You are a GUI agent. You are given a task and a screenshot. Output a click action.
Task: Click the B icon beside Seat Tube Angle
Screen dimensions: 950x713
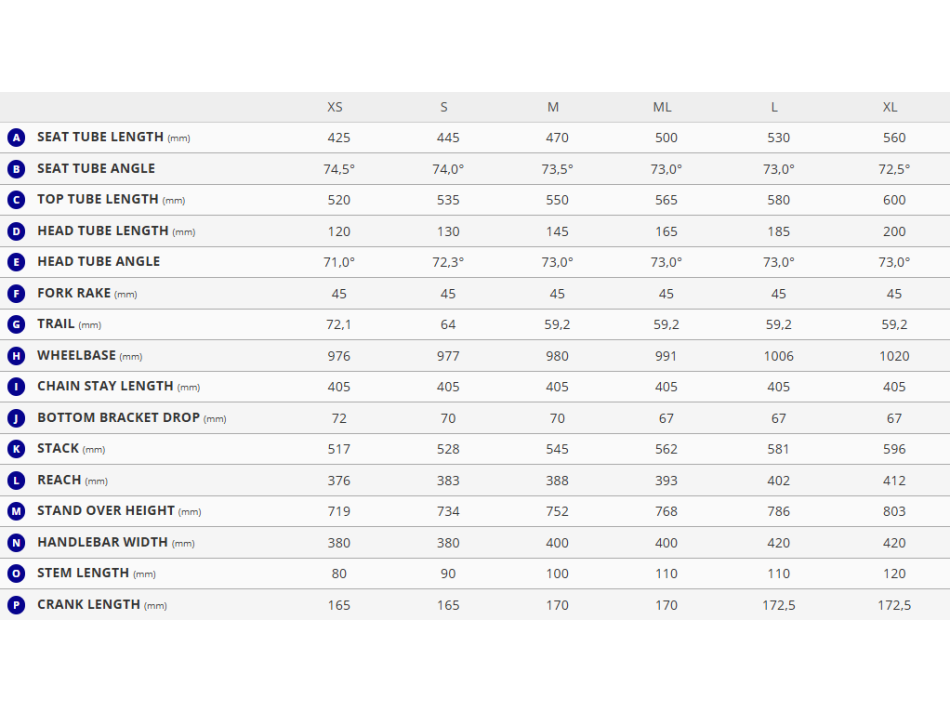point(16,169)
